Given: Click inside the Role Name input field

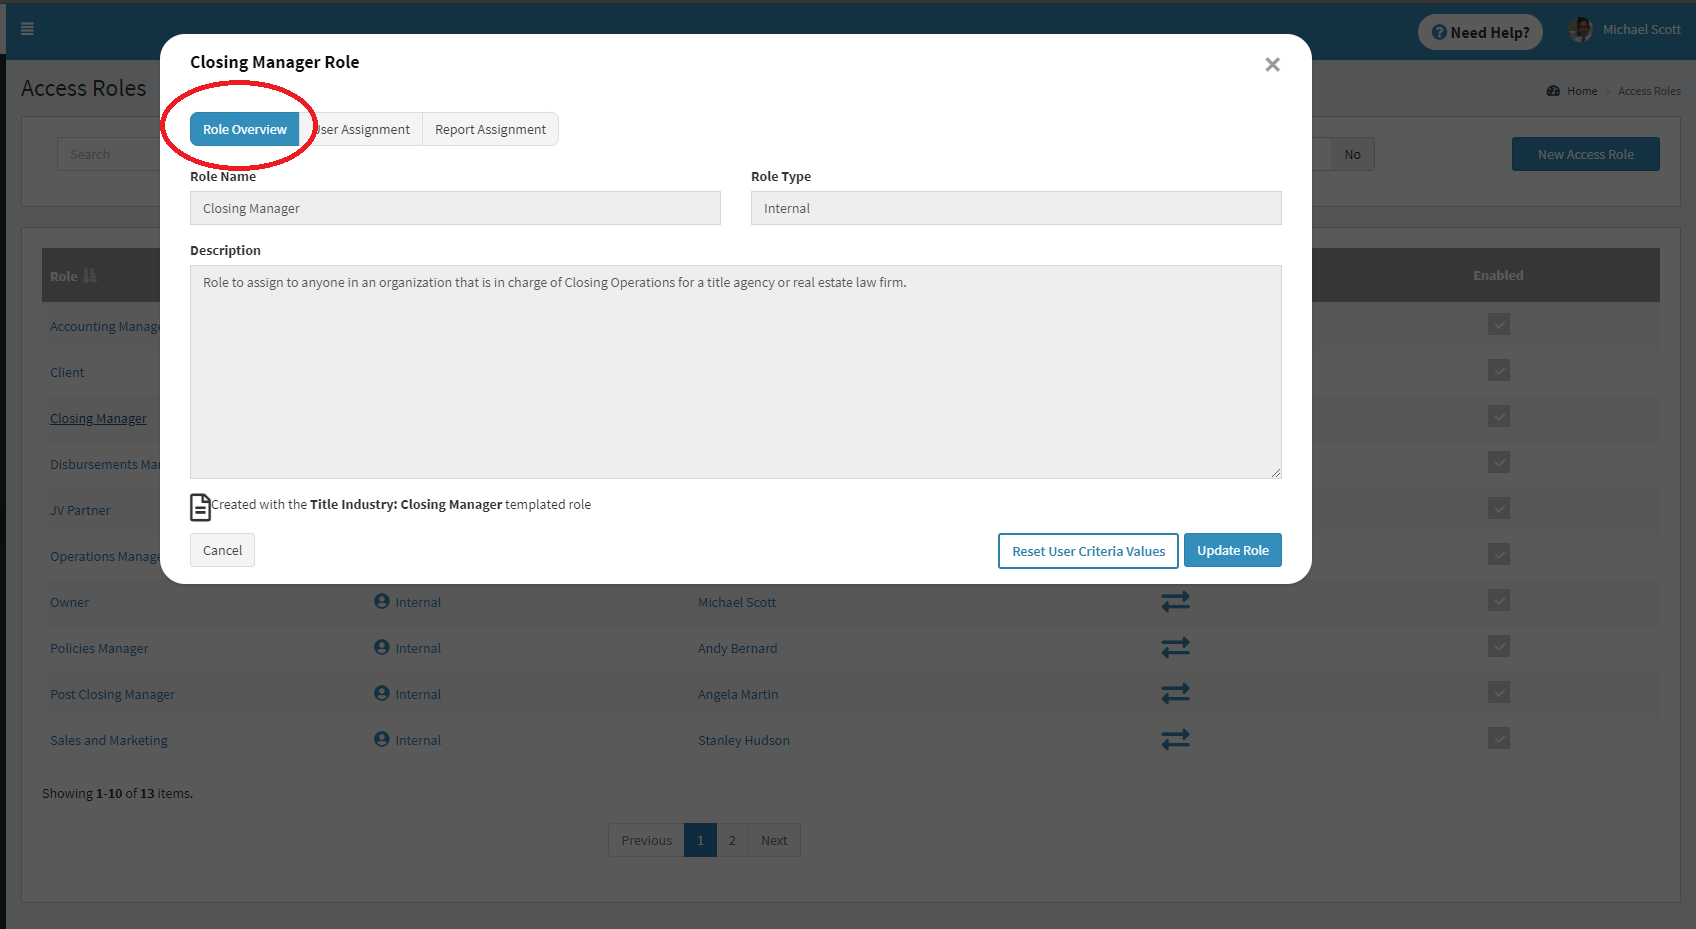Looking at the screenshot, I should (455, 208).
